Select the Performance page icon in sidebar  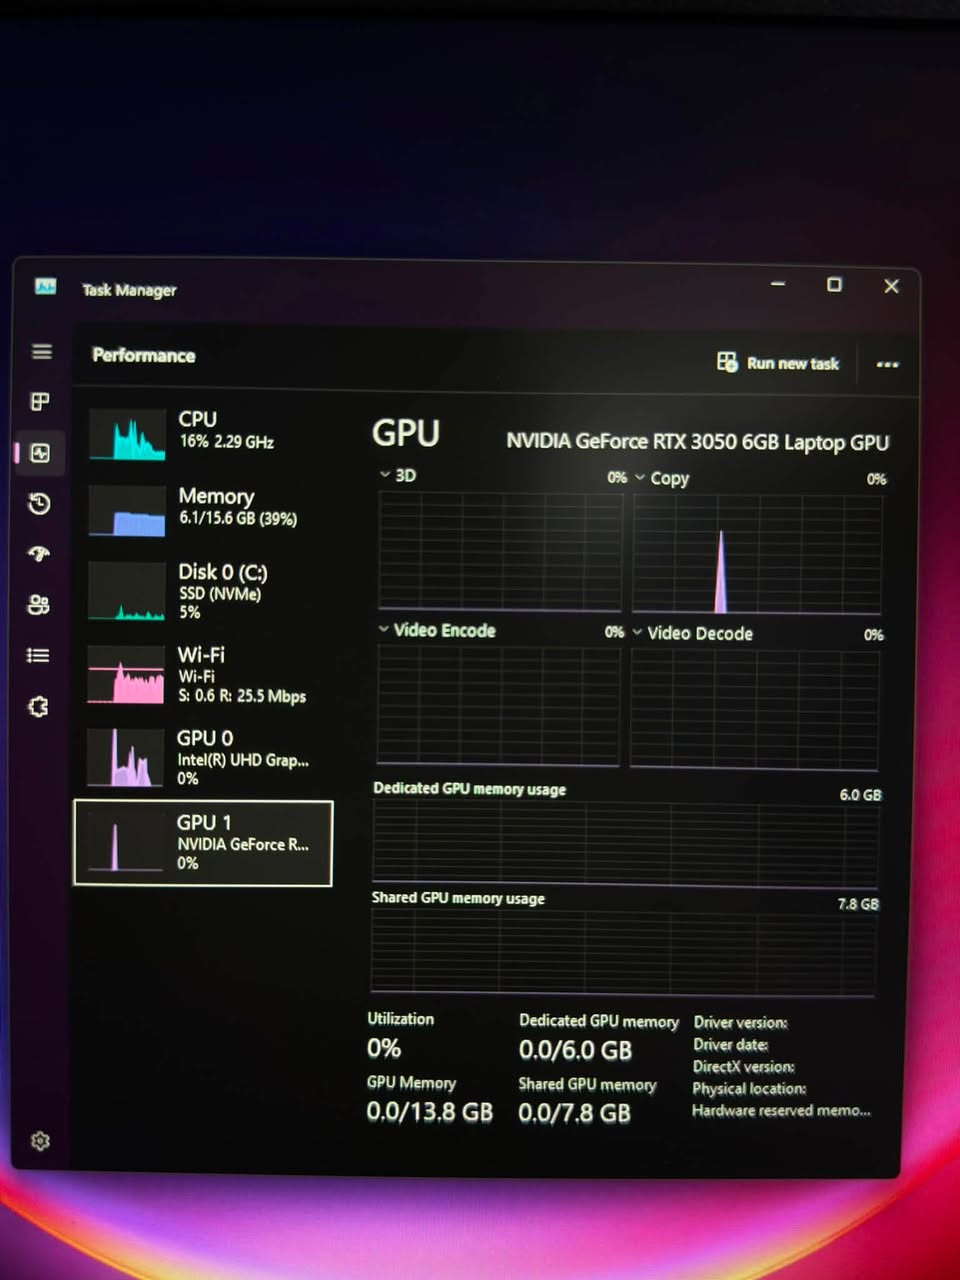coord(40,453)
